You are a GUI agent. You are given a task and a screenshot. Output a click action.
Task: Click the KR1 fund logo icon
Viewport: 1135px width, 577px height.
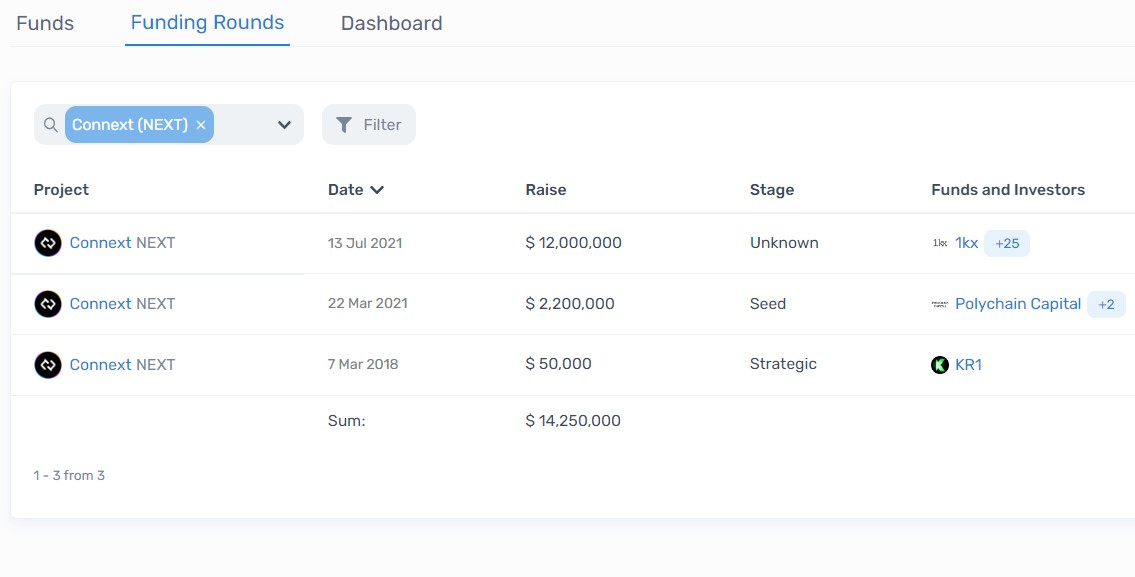click(x=940, y=365)
